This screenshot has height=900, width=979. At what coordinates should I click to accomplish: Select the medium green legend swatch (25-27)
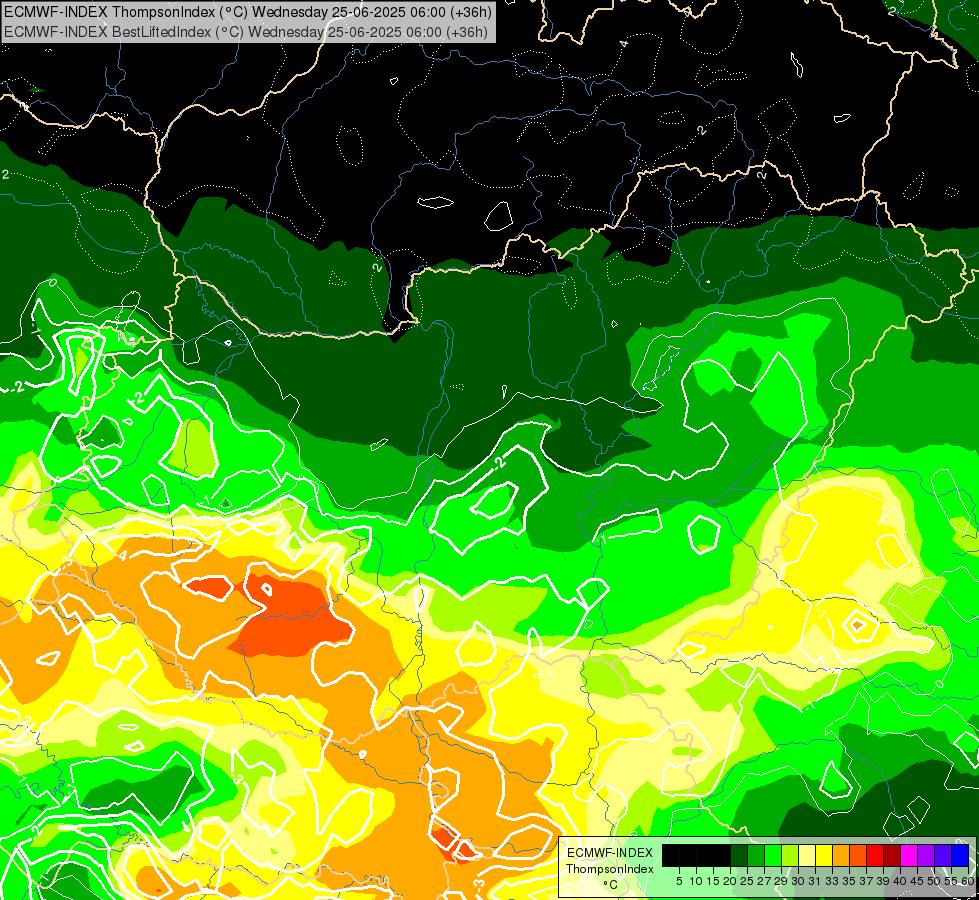point(756,855)
